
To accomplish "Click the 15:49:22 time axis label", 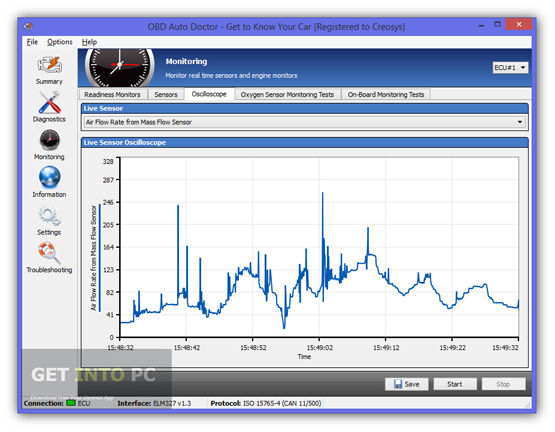I will (x=452, y=348).
